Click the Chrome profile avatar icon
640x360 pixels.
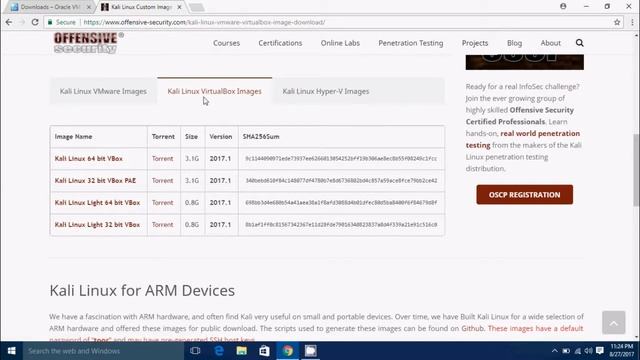(563, 6)
